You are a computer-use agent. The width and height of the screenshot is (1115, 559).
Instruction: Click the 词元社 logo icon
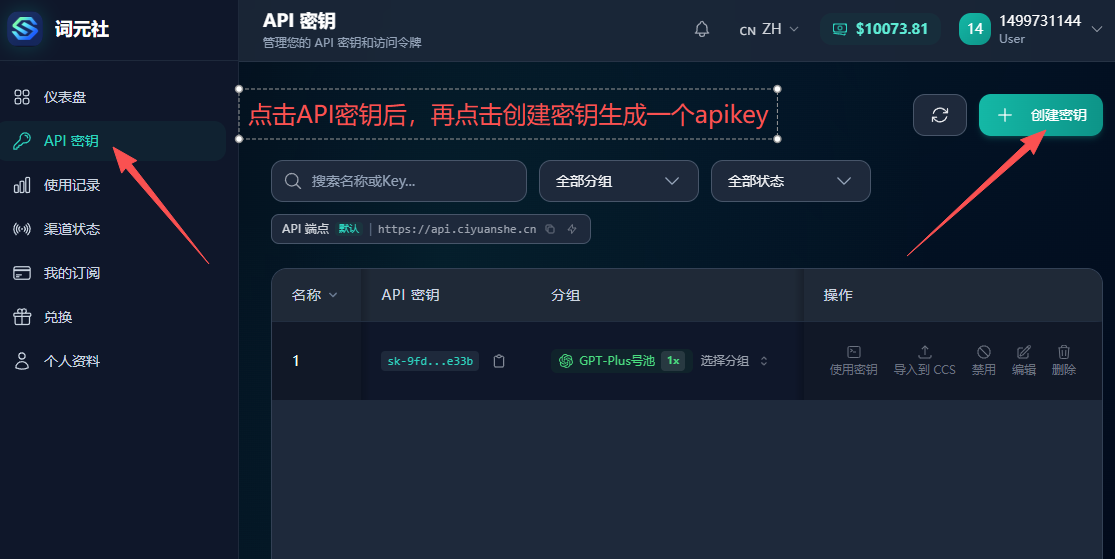pos(25,28)
